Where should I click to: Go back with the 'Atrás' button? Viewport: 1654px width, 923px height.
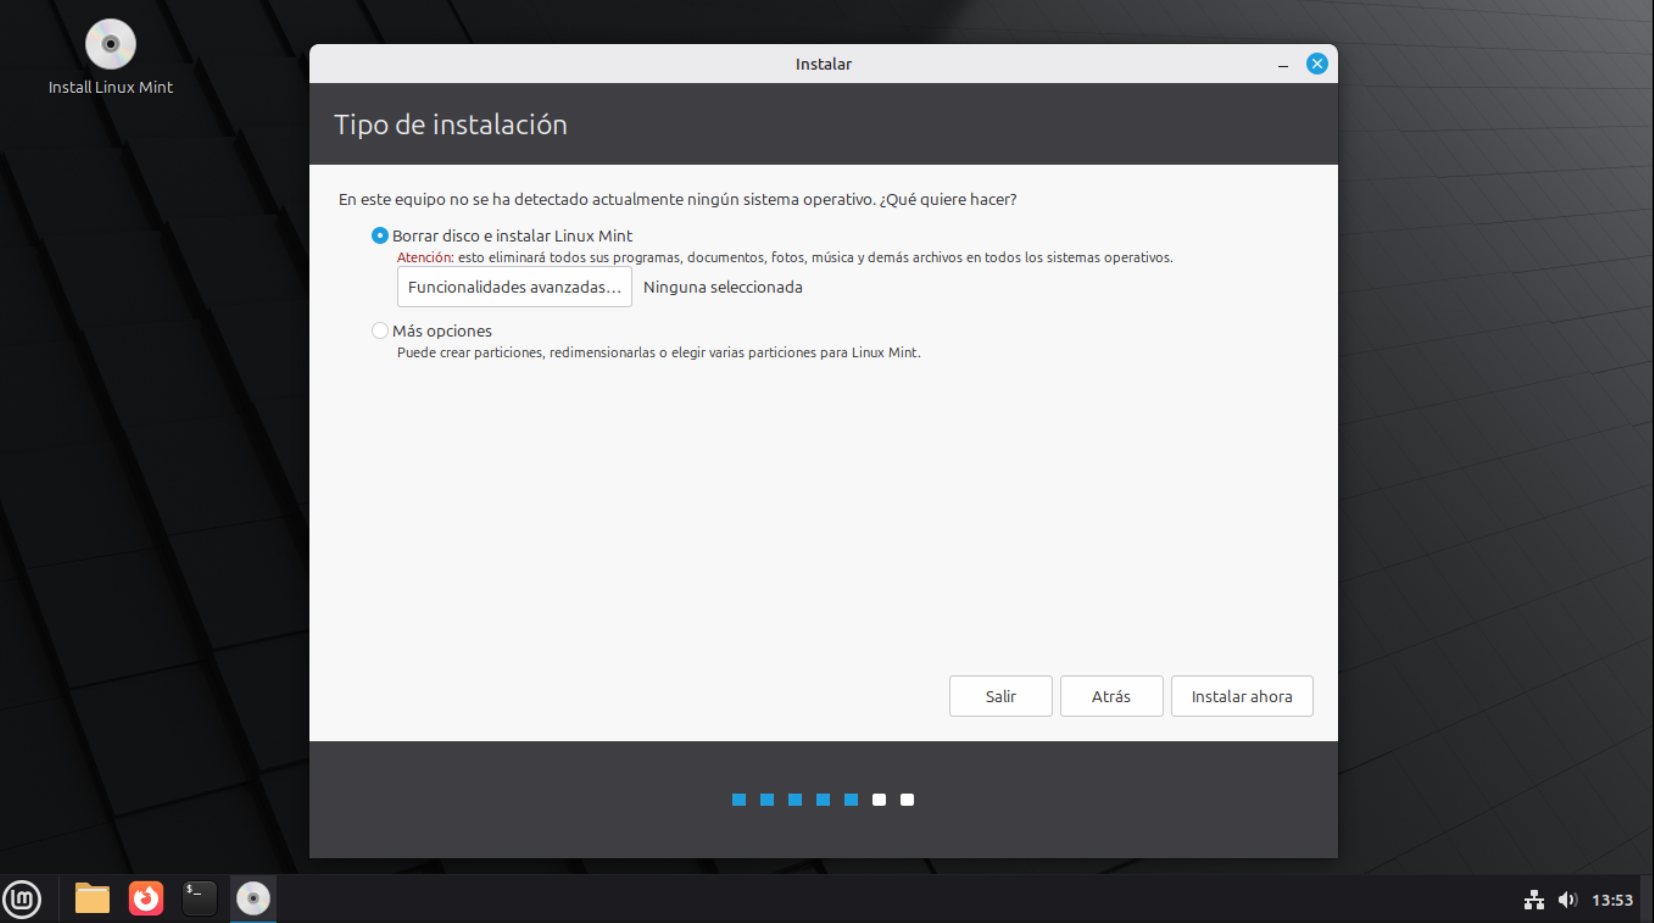tap(1111, 697)
